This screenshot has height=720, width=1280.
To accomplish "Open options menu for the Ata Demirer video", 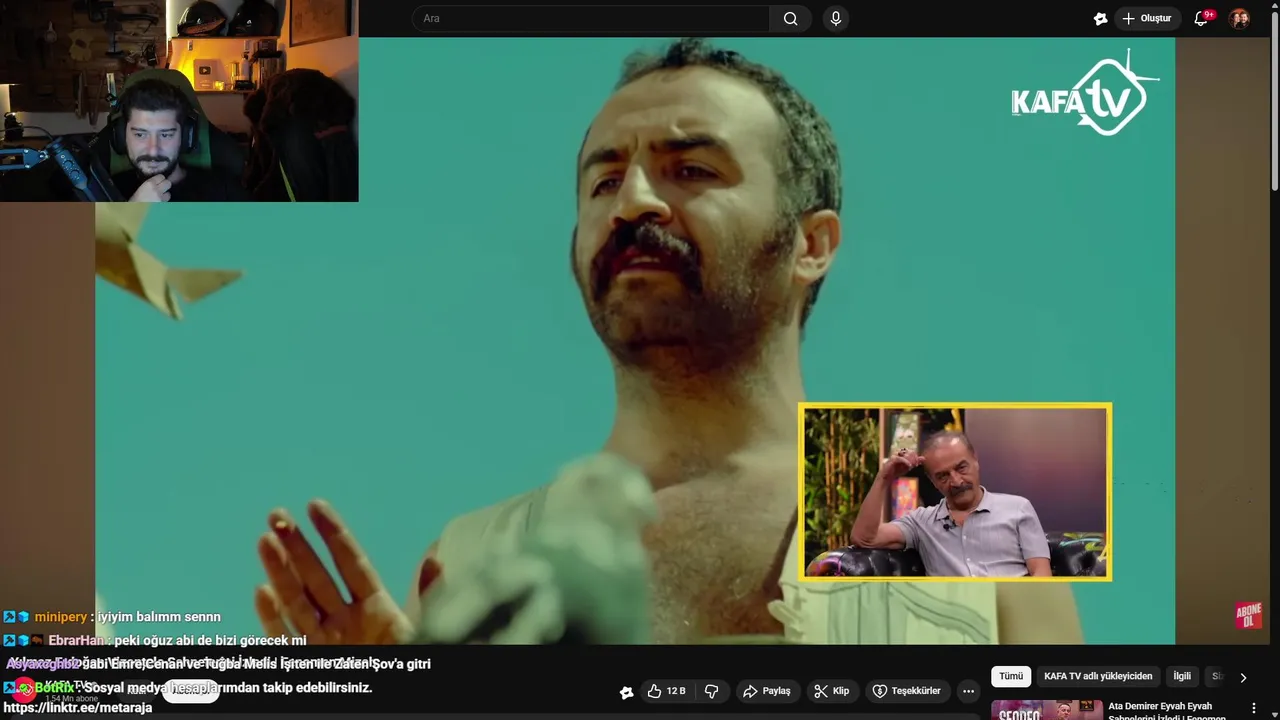I will click(x=1253, y=708).
